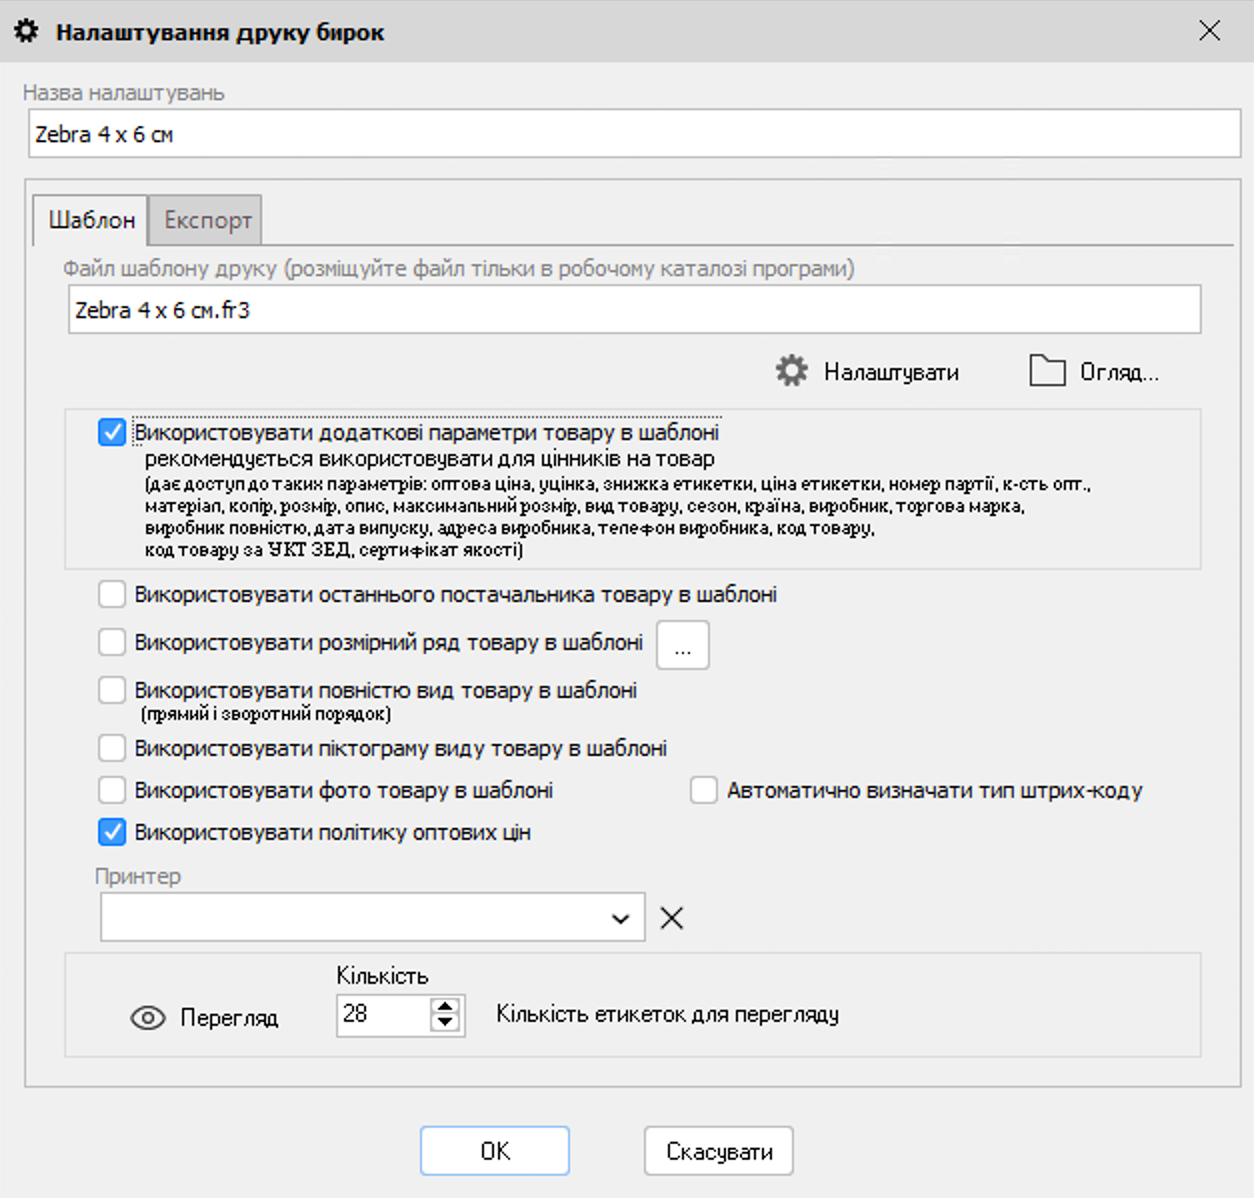Uncheck use additional product parameters checkbox
The width and height of the screenshot is (1254, 1198).
tap(112, 433)
